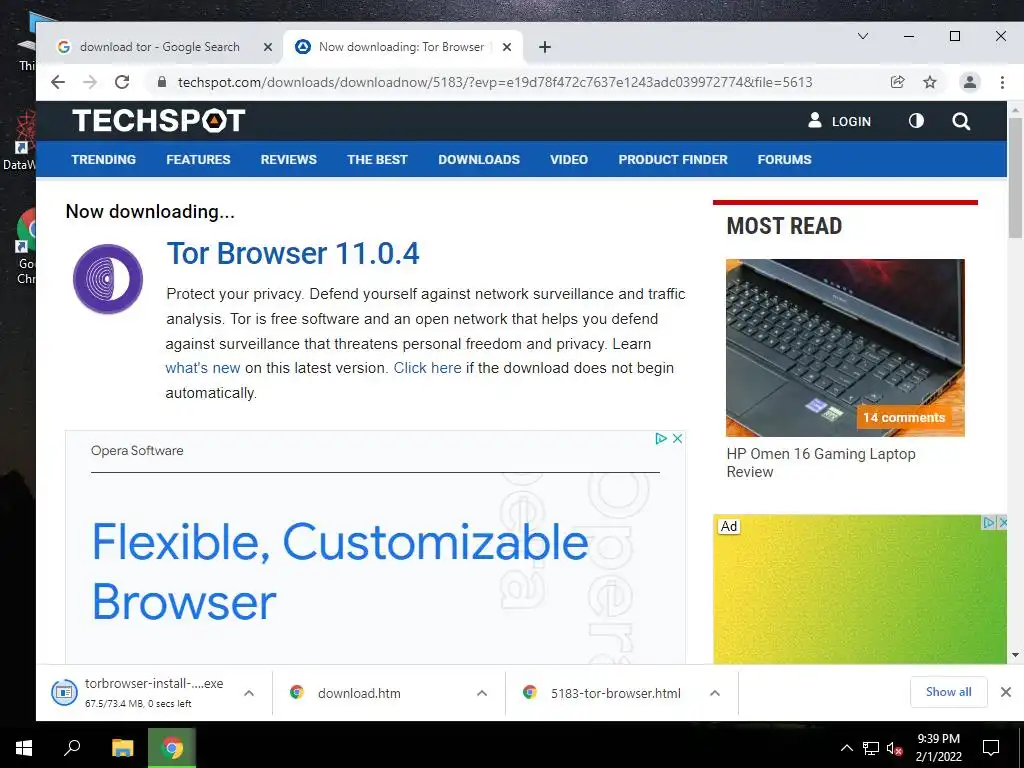Click the scrollbar down arrow
1024x768 pixels.
pyautogui.click(x=1015, y=655)
